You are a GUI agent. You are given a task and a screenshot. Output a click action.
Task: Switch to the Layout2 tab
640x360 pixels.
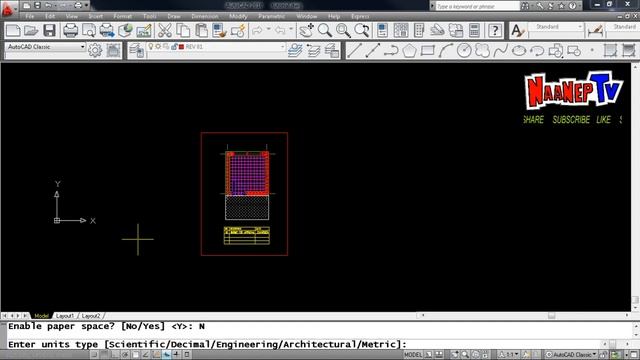(91, 316)
